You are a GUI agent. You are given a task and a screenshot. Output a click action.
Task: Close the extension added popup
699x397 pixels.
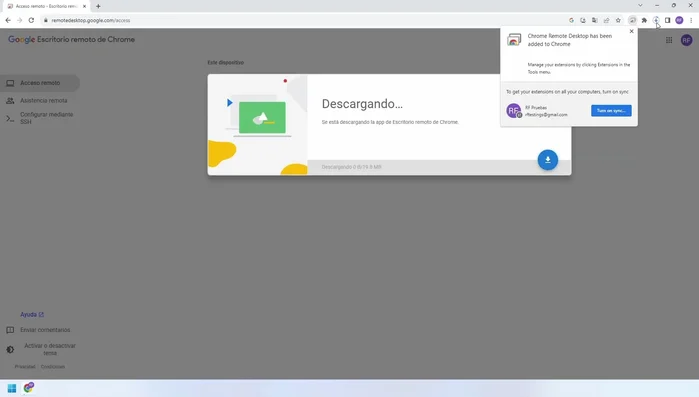[631, 31]
